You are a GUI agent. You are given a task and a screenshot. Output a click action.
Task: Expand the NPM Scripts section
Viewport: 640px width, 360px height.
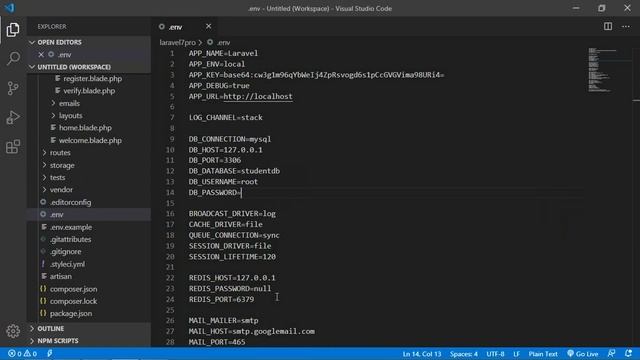pyautogui.click(x=89, y=341)
